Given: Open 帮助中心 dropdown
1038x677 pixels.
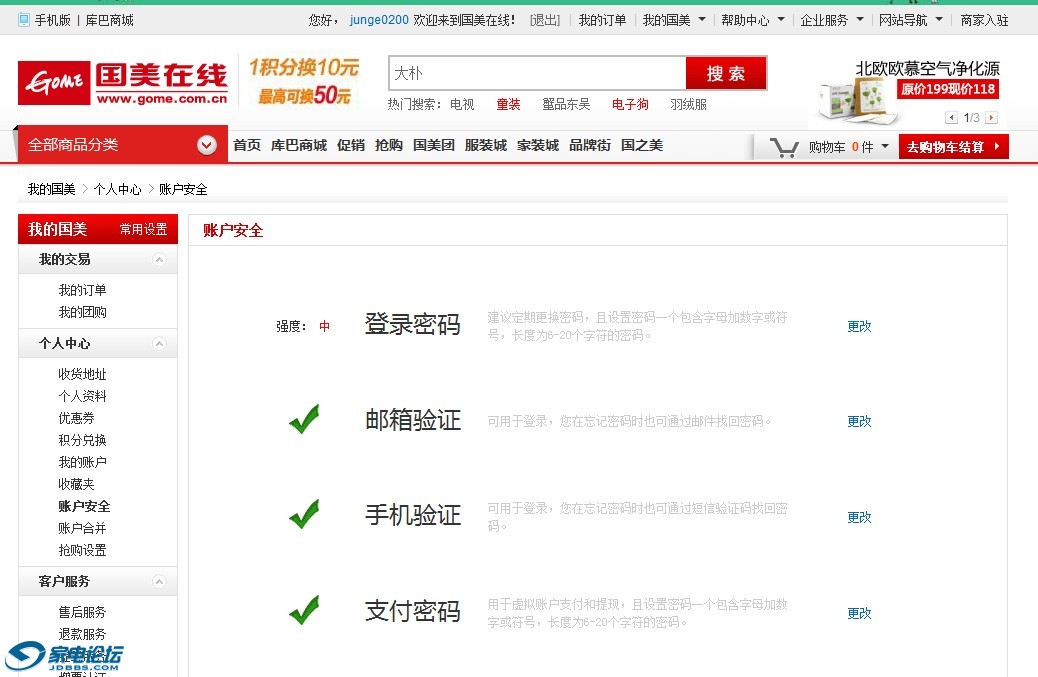Looking at the screenshot, I should (x=753, y=21).
